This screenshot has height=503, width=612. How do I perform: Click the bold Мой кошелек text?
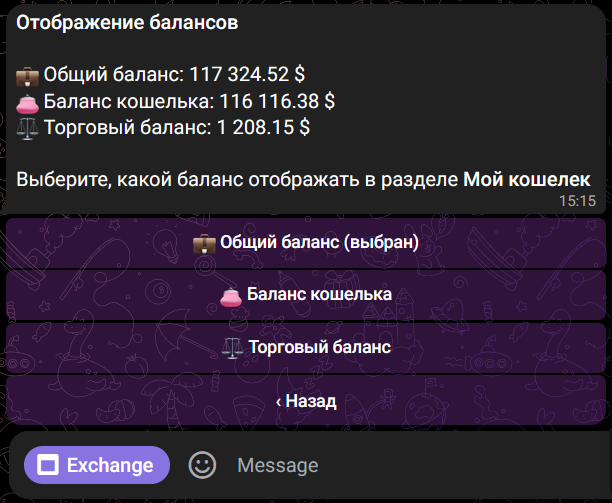coord(527,179)
